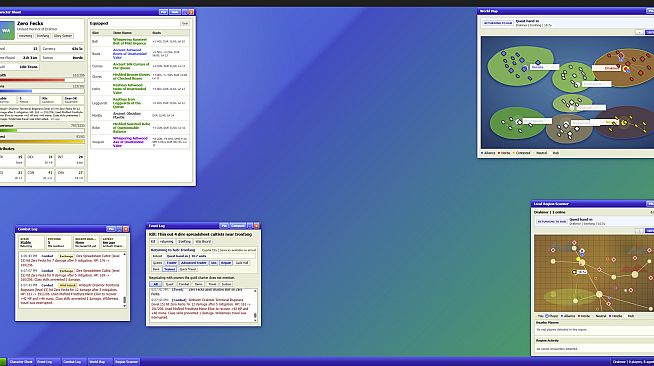Select the Belt equipment row
The image size is (654, 366).
click(140, 42)
